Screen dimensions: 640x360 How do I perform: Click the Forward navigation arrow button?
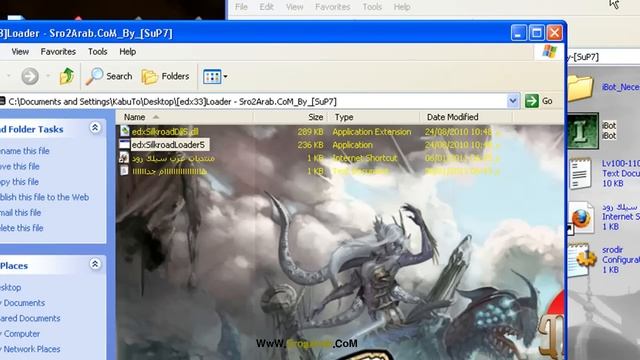click(30, 76)
